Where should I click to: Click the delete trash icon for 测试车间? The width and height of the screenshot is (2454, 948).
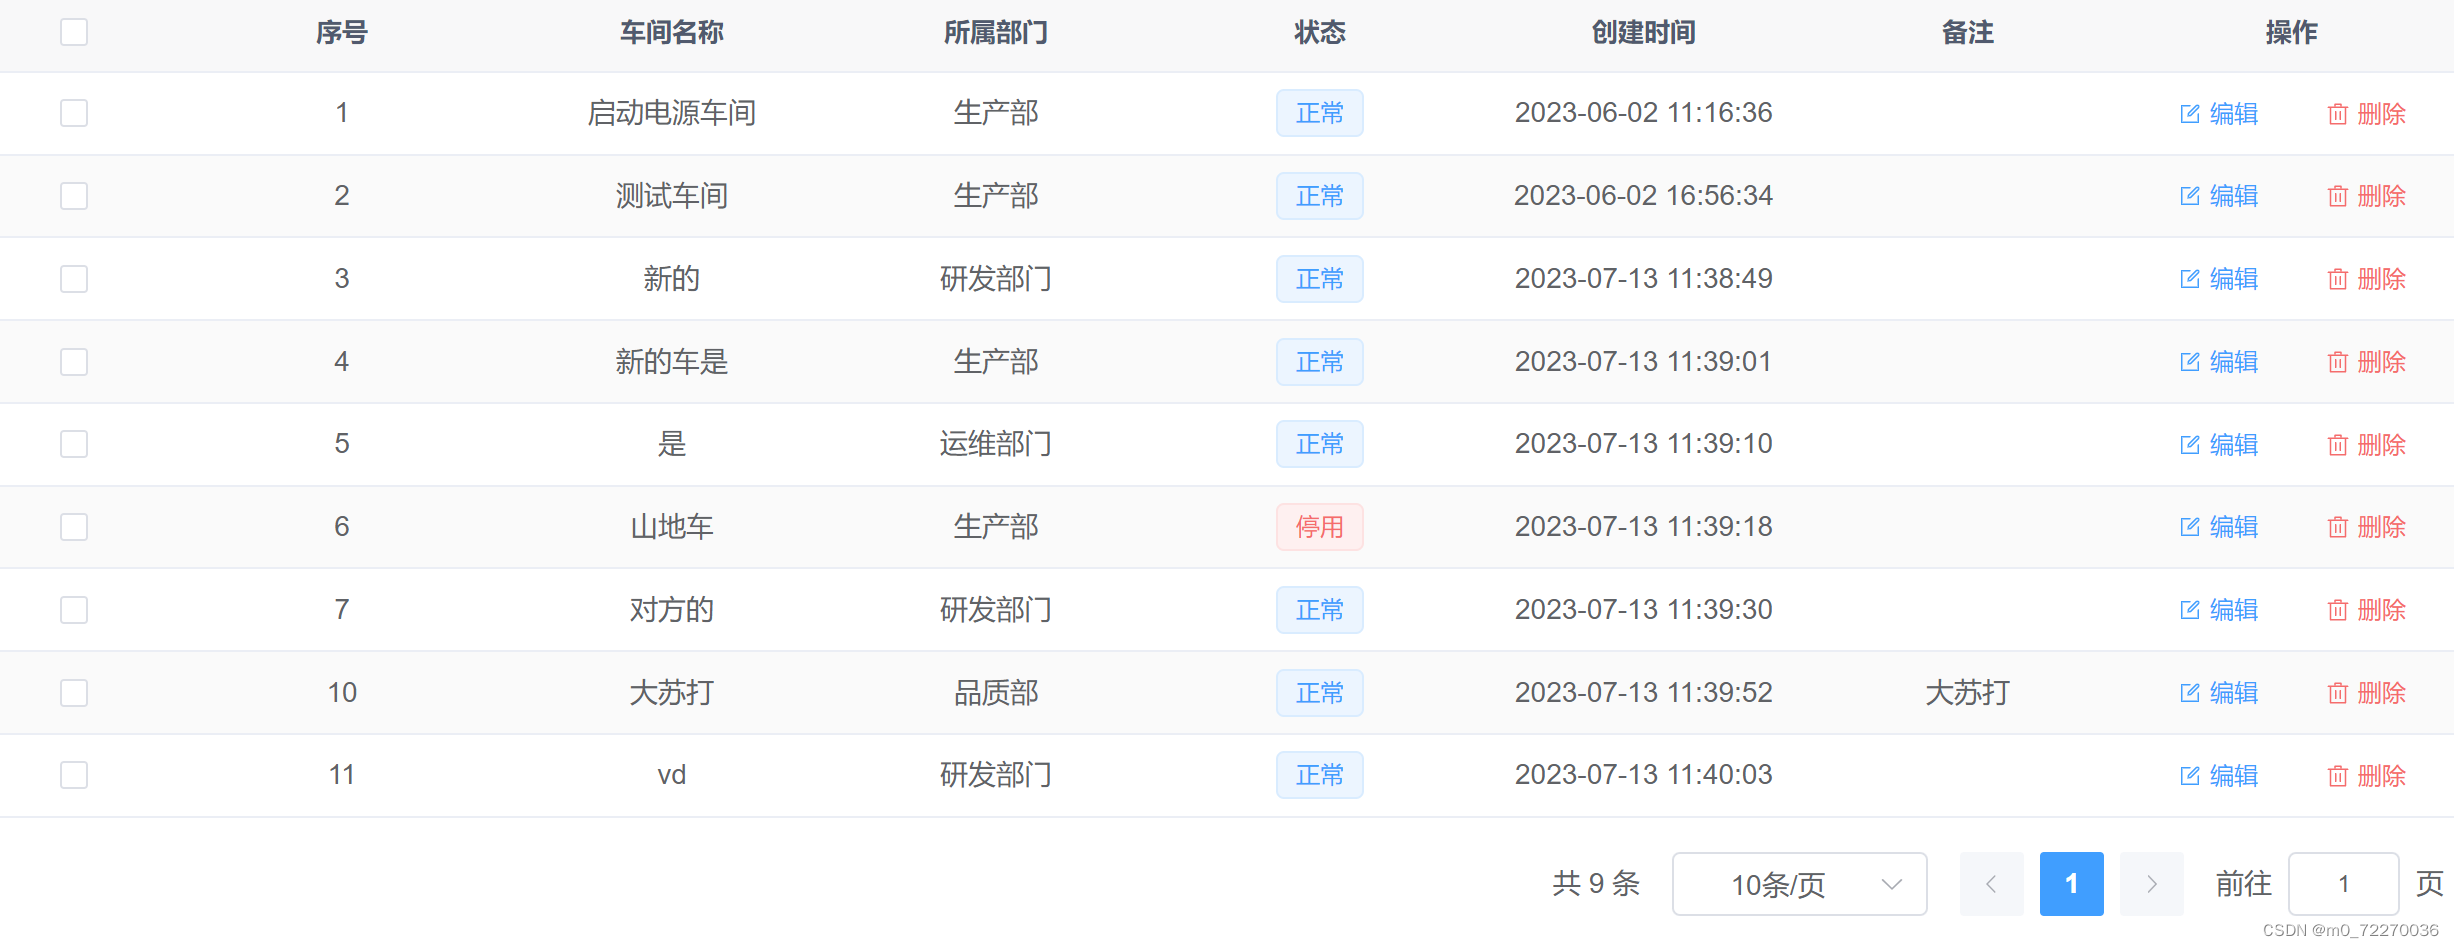(x=2337, y=196)
